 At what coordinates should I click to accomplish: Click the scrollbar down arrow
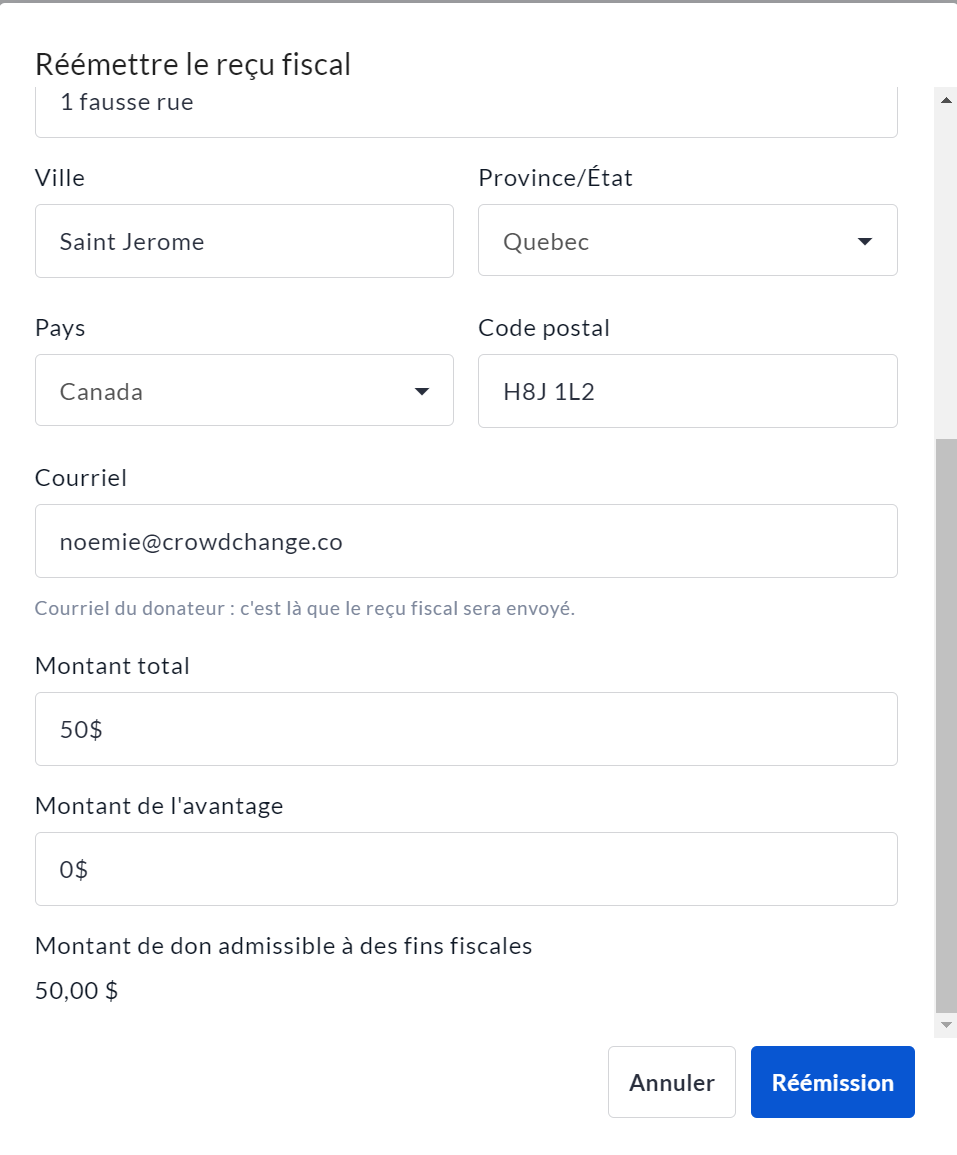tap(945, 1026)
